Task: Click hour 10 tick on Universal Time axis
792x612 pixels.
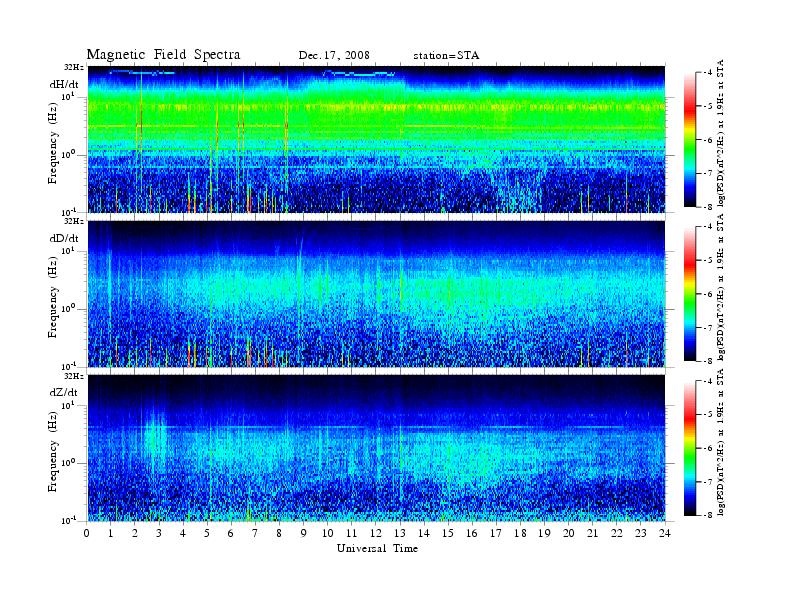Action: click(327, 533)
